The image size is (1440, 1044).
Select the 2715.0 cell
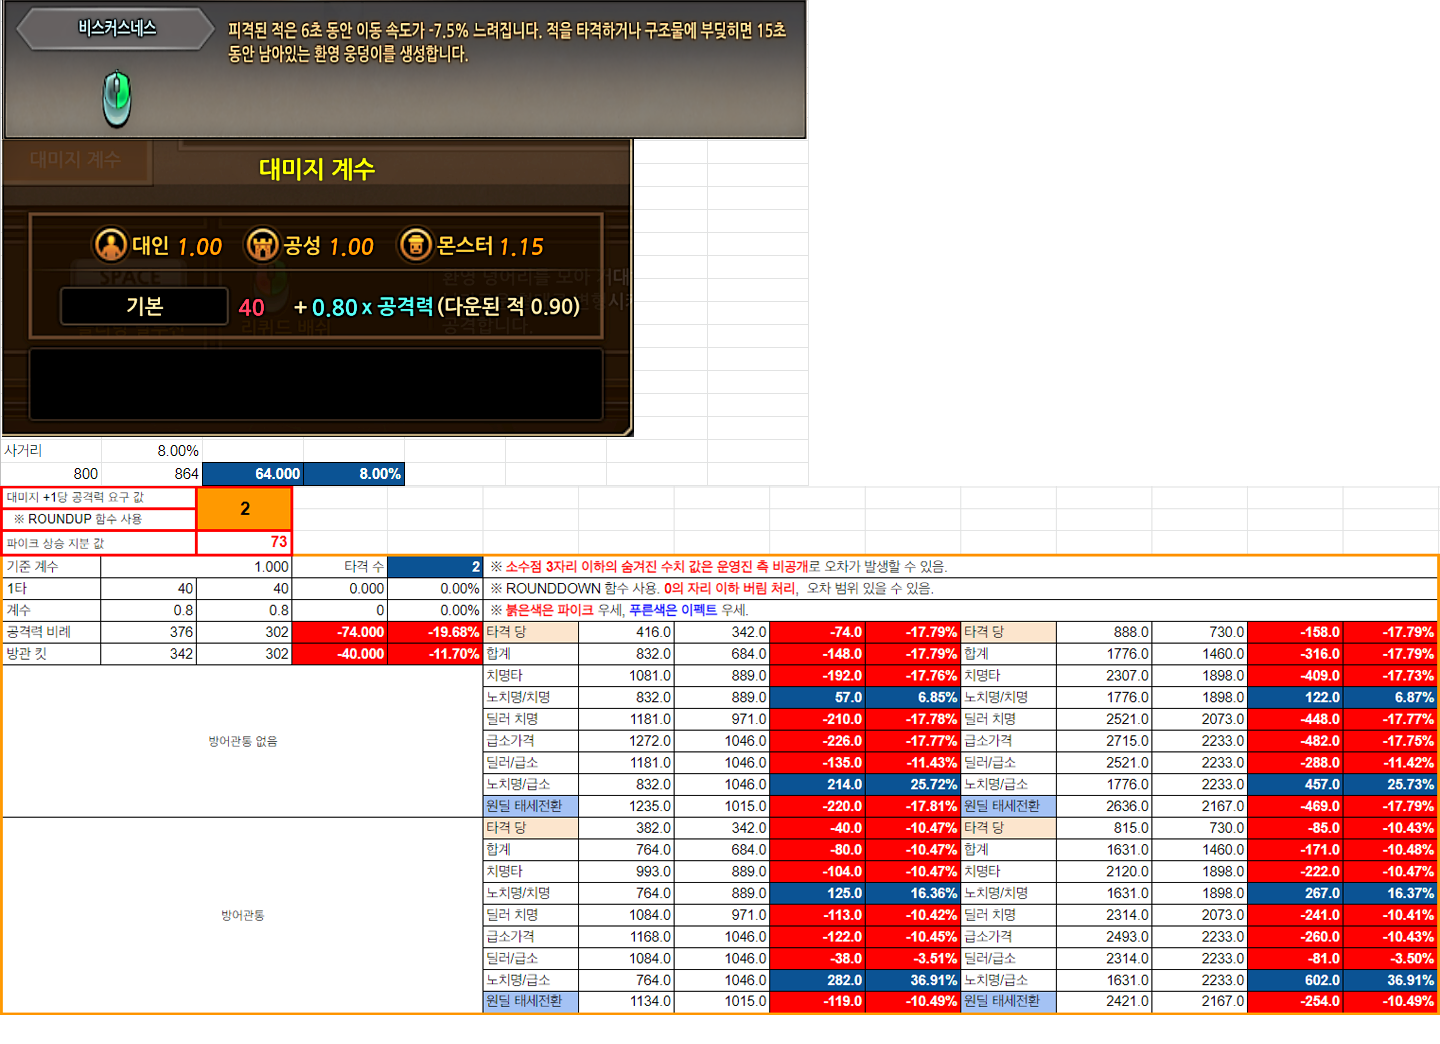tap(1104, 741)
